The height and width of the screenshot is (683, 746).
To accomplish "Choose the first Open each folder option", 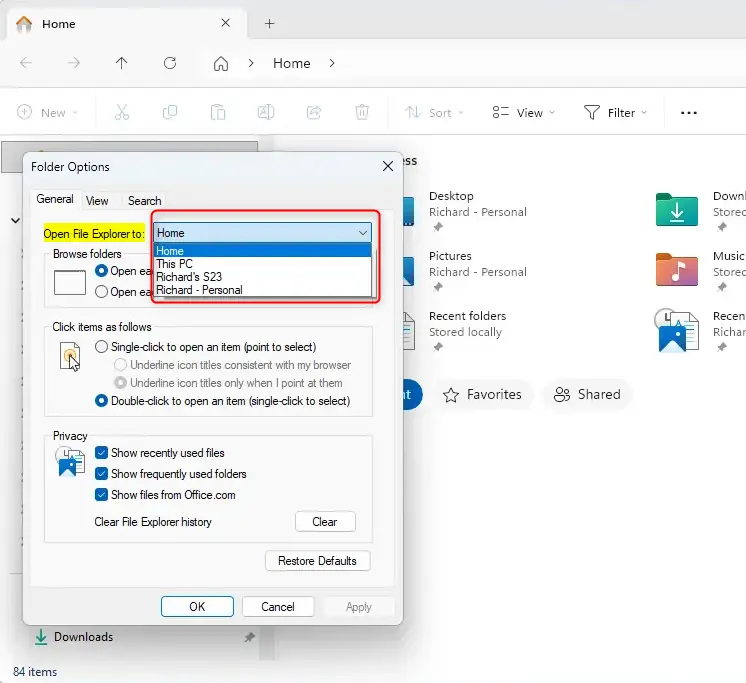I will pyautogui.click(x=101, y=271).
